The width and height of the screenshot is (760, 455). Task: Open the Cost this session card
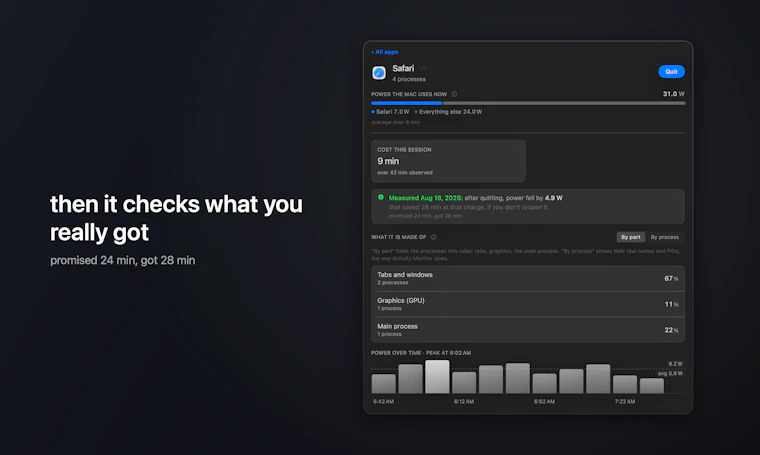click(x=448, y=161)
